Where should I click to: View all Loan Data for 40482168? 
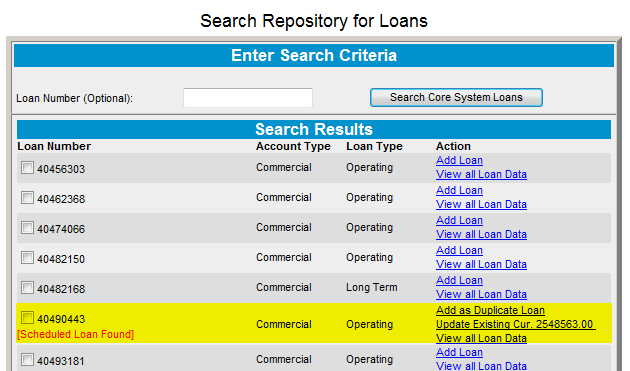[481, 295]
